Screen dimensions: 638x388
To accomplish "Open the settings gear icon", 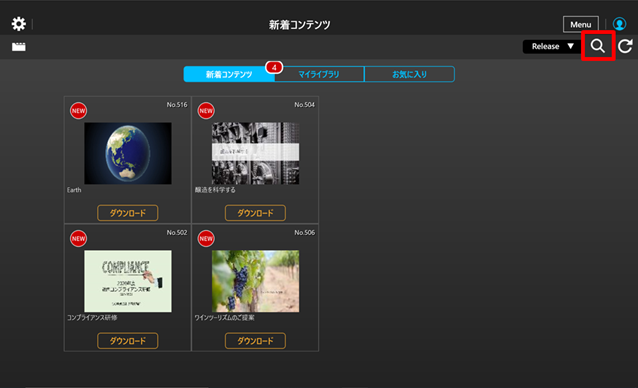I will click(x=19, y=24).
